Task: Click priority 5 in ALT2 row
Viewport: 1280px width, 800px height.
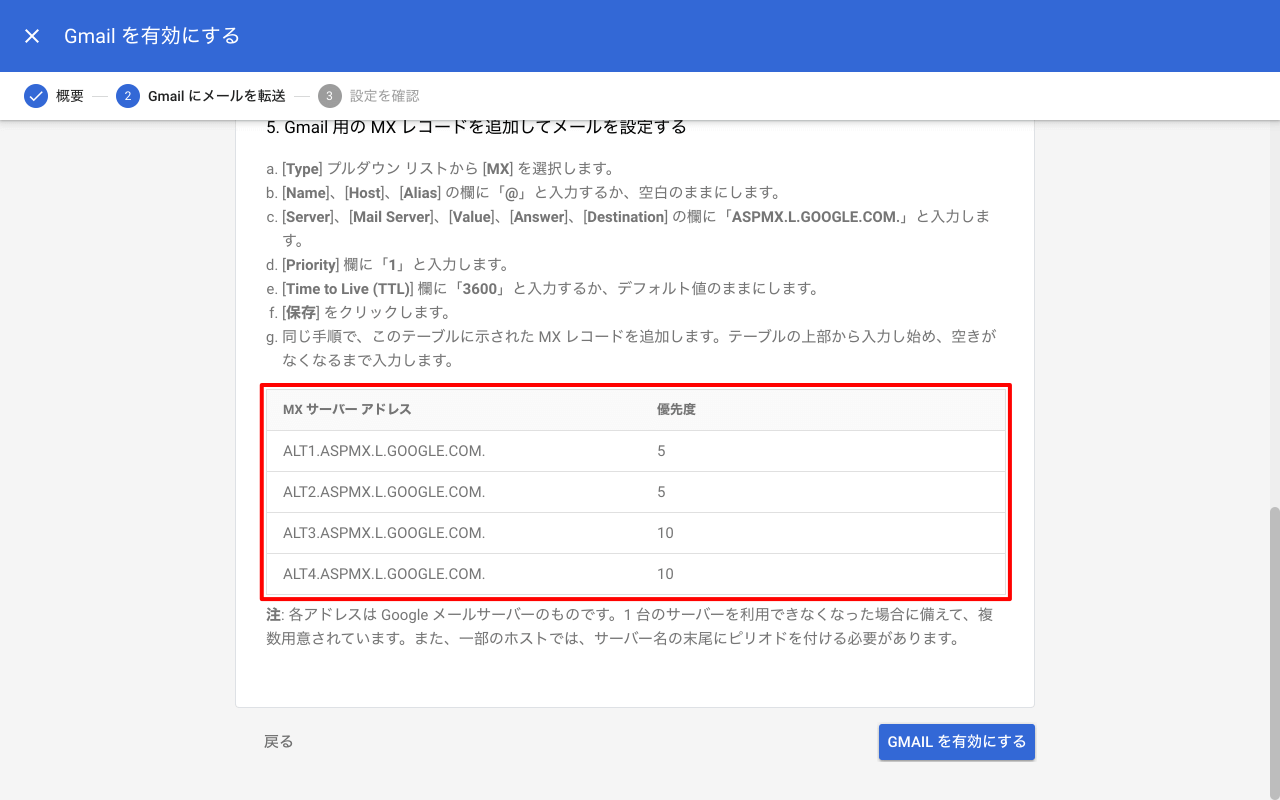Action: pyautogui.click(x=661, y=492)
